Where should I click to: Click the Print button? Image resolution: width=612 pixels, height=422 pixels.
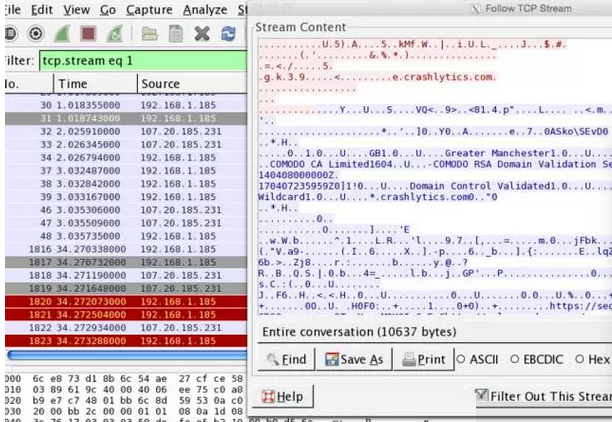tap(424, 359)
